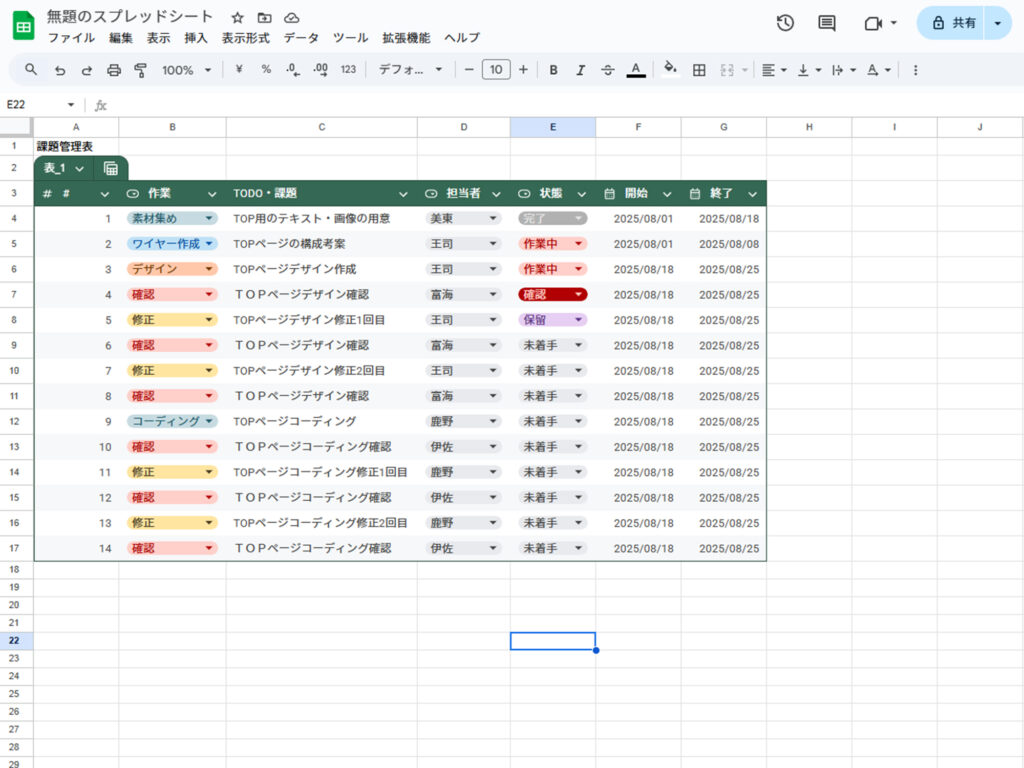Open the 担当者 column header dropdown
Viewport: 1024px width, 768px height.
(496, 194)
